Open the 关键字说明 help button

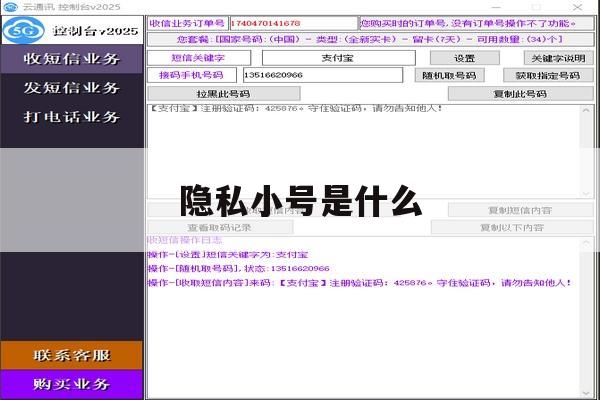[x=558, y=58]
